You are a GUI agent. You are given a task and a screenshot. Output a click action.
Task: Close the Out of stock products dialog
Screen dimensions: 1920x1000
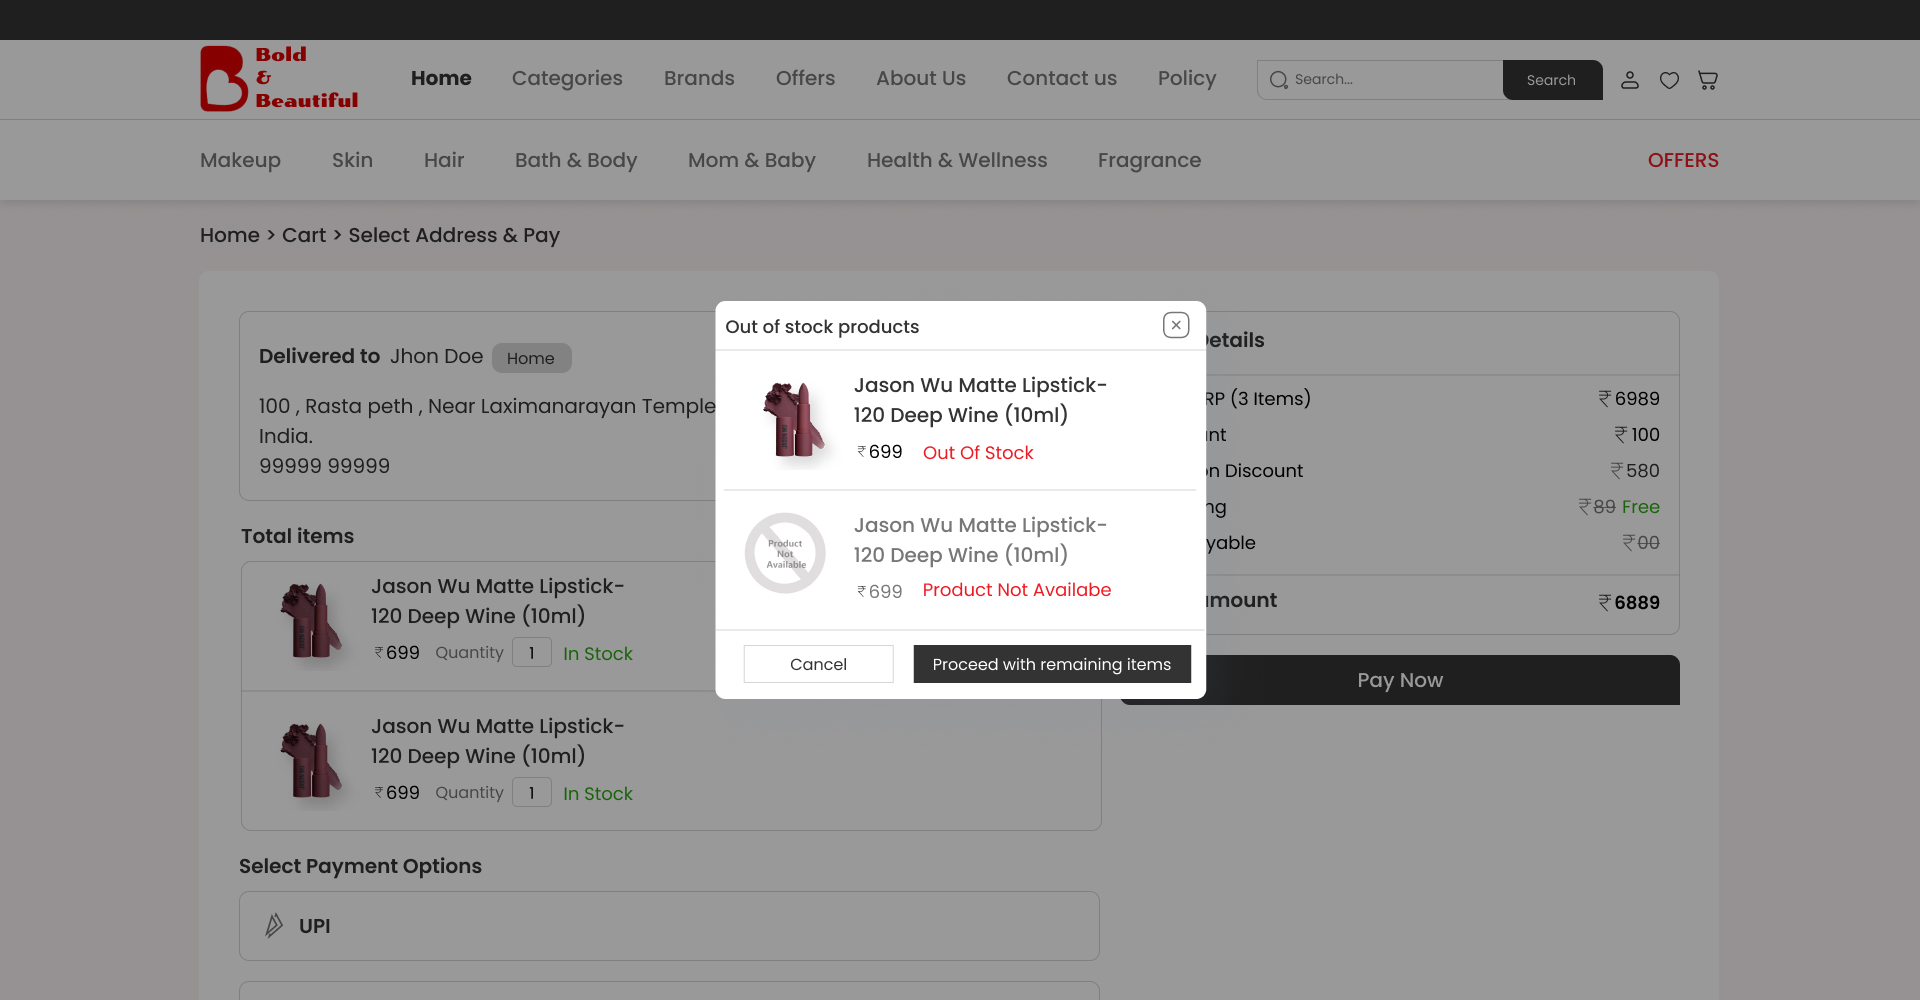pos(1176,325)
